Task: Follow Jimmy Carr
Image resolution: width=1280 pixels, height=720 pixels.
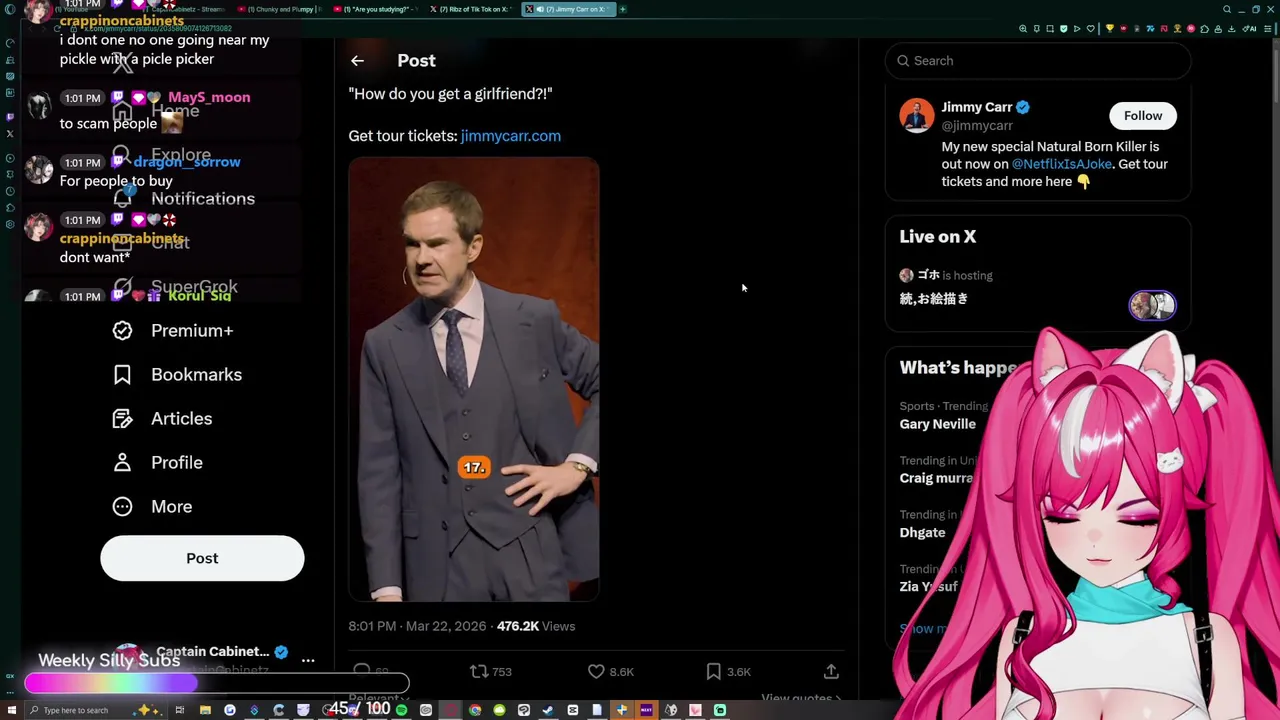Action: click(x=1143, y=116)
